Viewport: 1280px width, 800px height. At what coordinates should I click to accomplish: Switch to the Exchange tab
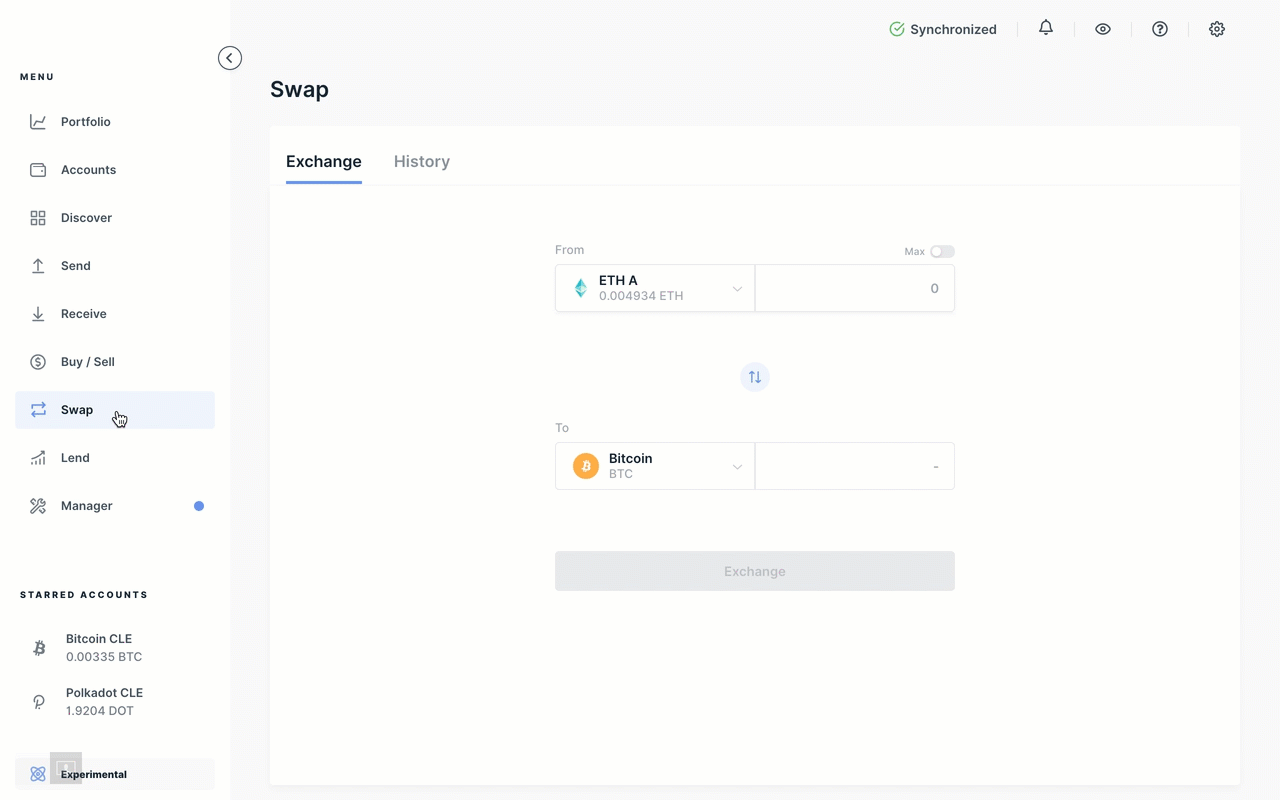click(x=324, y=161)
